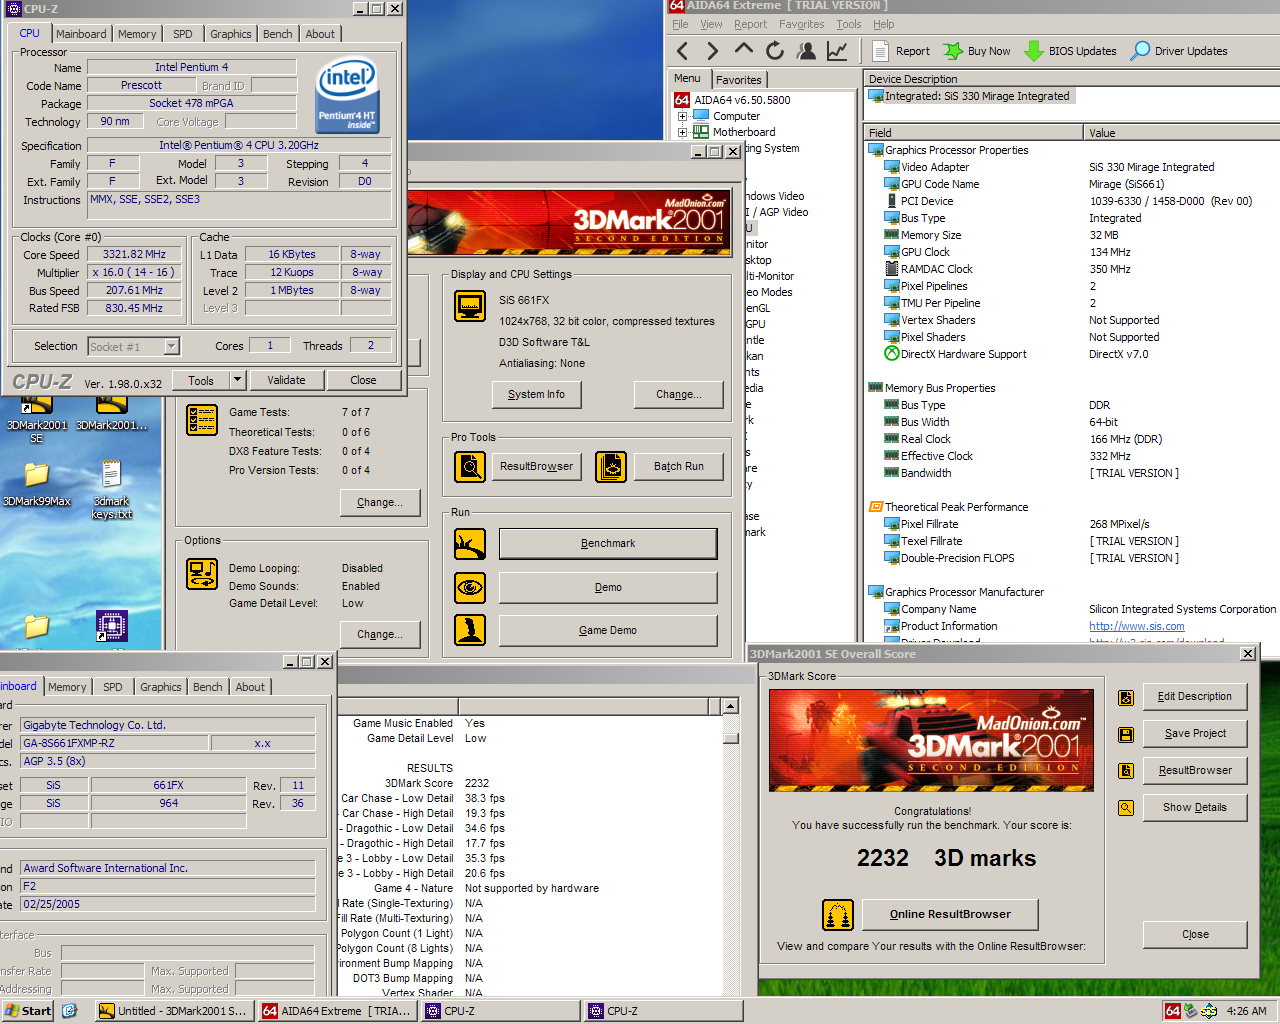Open the Bench tab in top CPU-Z
1280x1024 pixels.
tap(278, 34)
